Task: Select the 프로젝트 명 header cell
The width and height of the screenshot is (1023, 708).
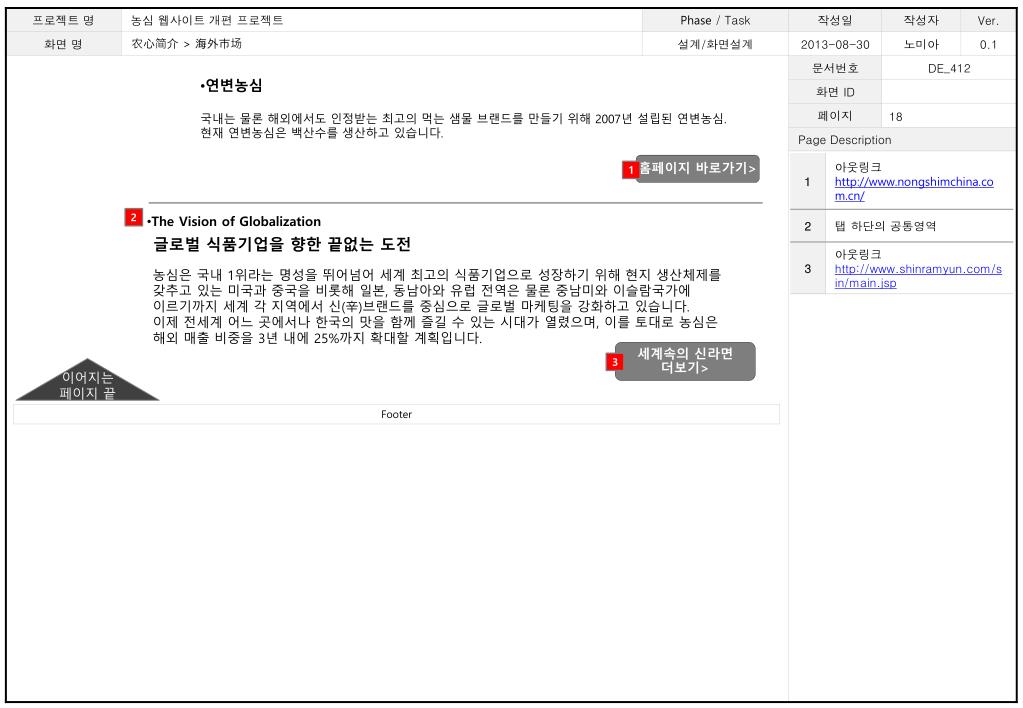Action: 64,20
